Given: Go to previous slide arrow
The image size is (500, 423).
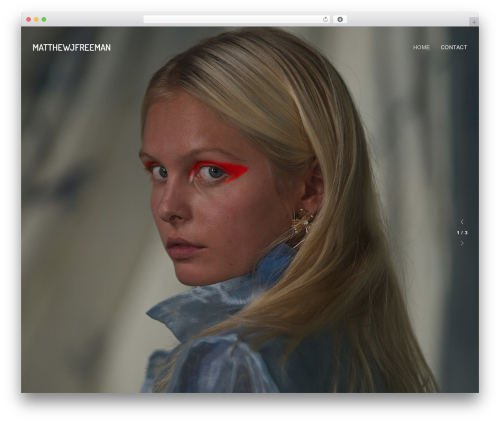Looking at the screenshot, I should click(x=462, y=222).
